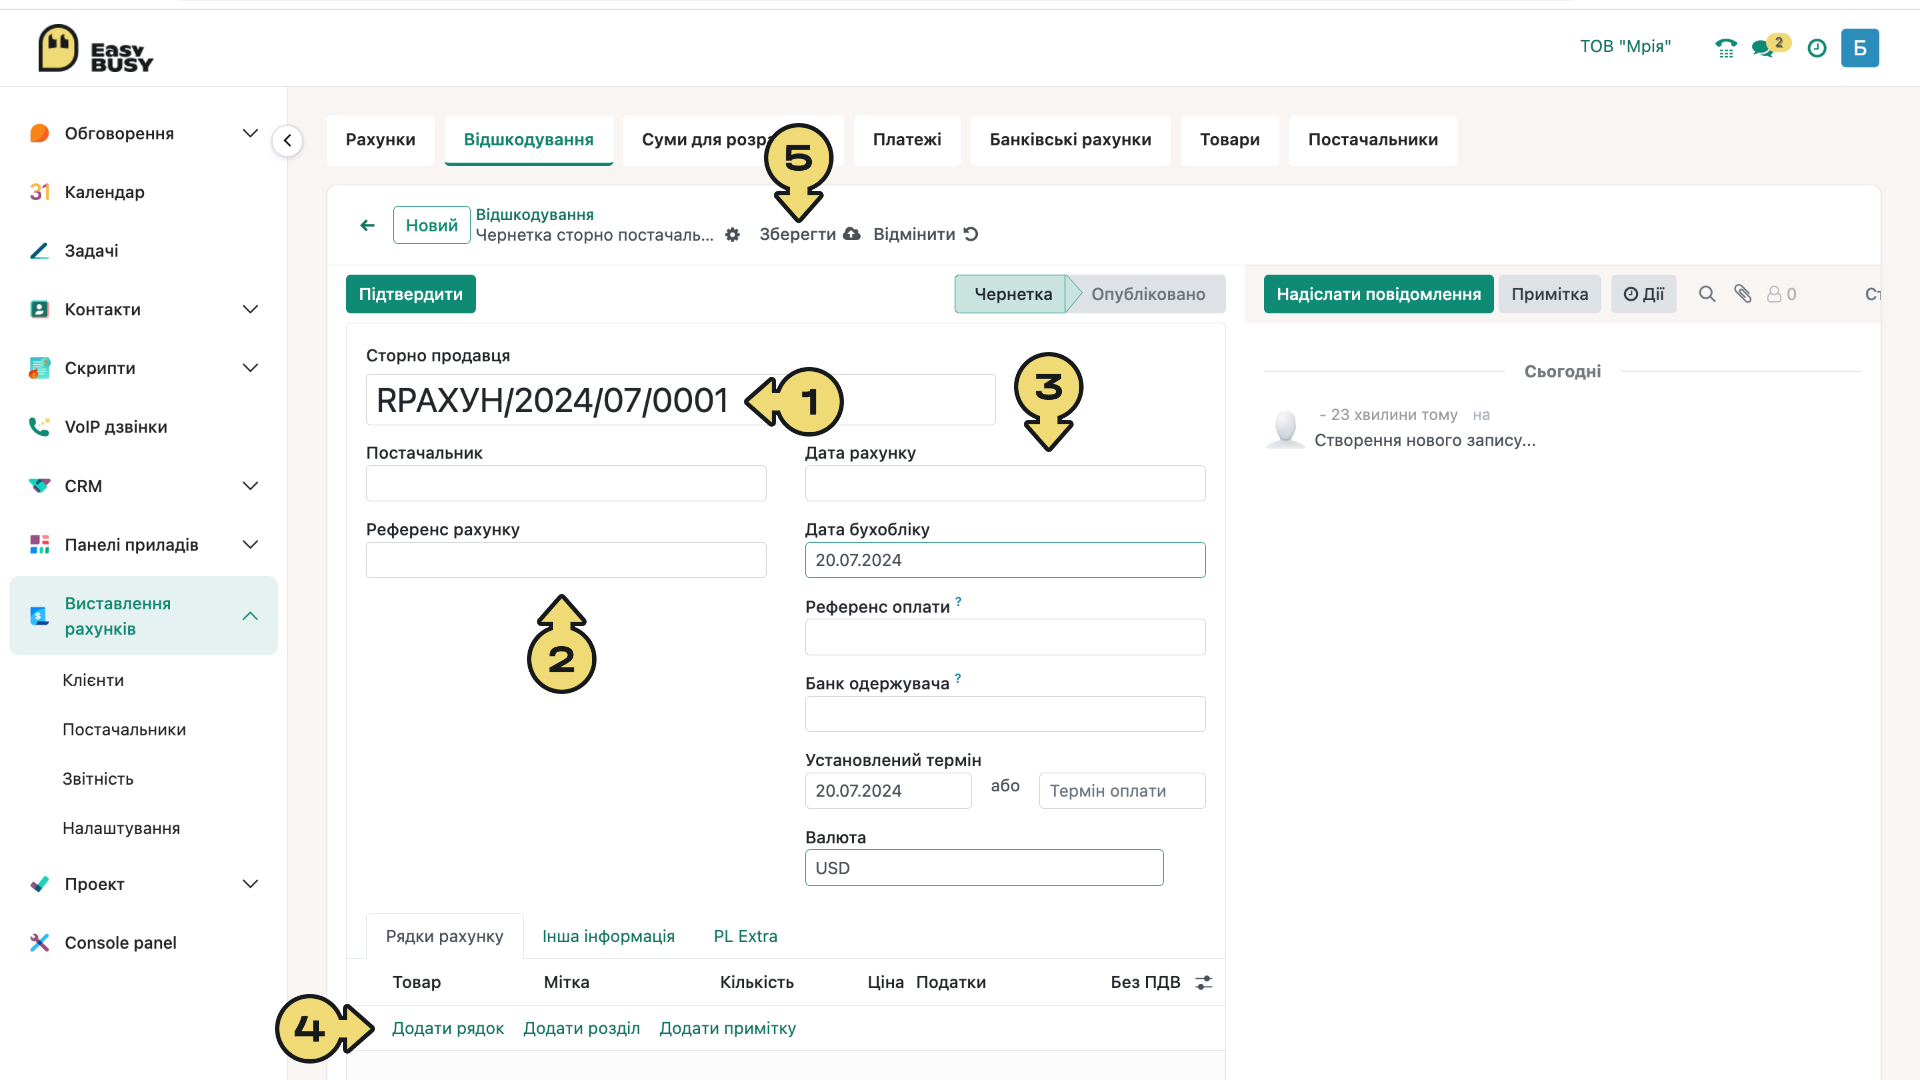The height and width of the screenshot is (1080, 1920).
Task: Click Зберегти to save the record
Action: click(809, 235)
